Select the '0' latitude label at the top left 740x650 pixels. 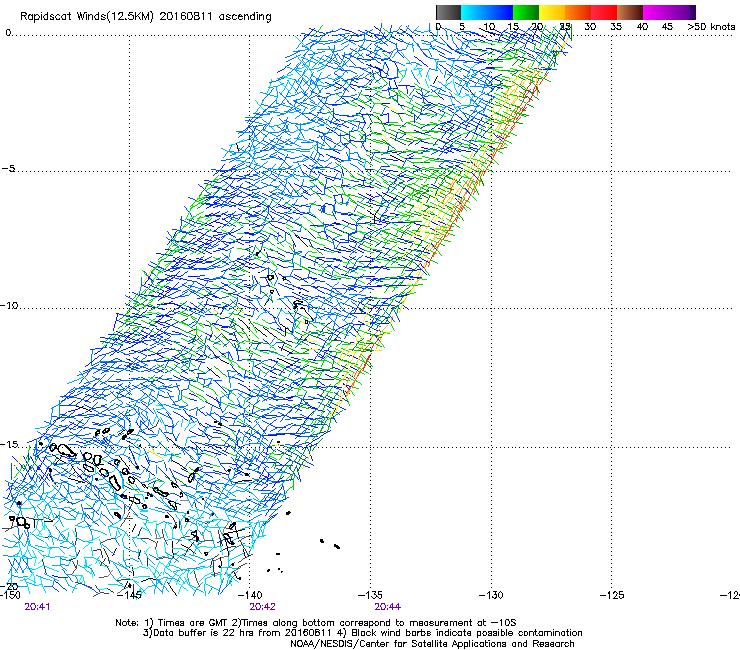8,33
